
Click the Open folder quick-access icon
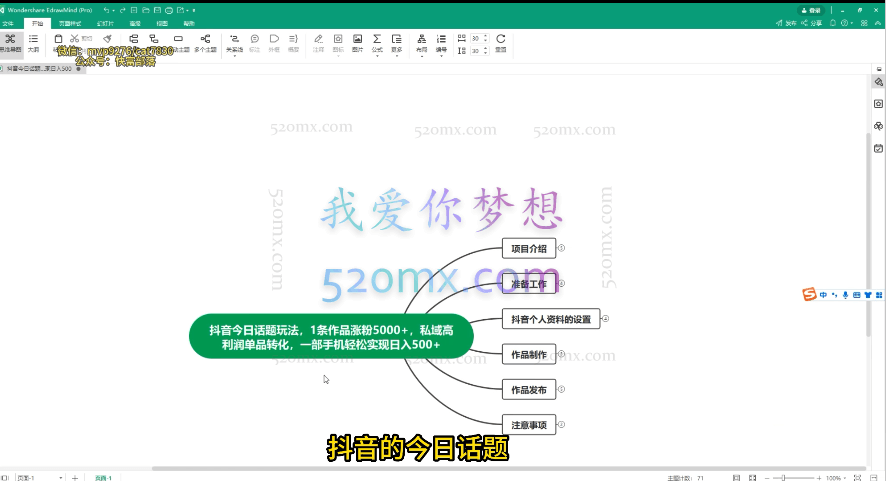146,10
